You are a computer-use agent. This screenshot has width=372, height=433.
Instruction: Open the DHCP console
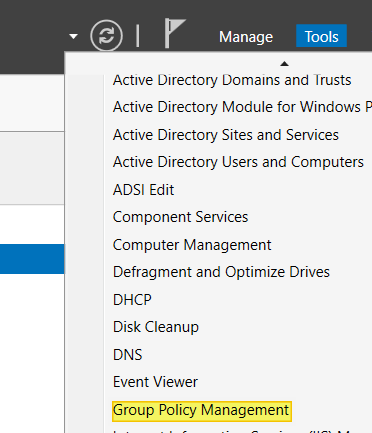(x=132, y=300)
